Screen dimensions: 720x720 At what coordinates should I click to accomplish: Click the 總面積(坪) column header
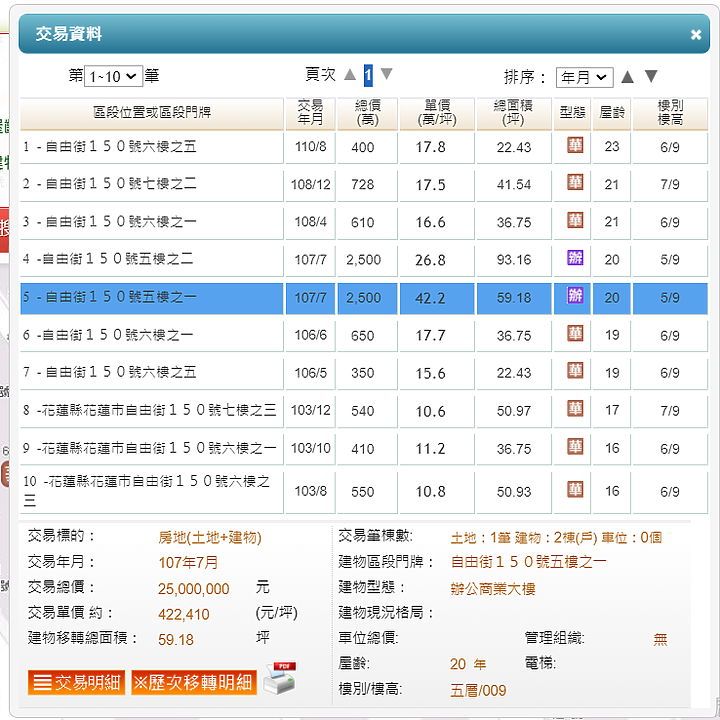click(513, 113)
